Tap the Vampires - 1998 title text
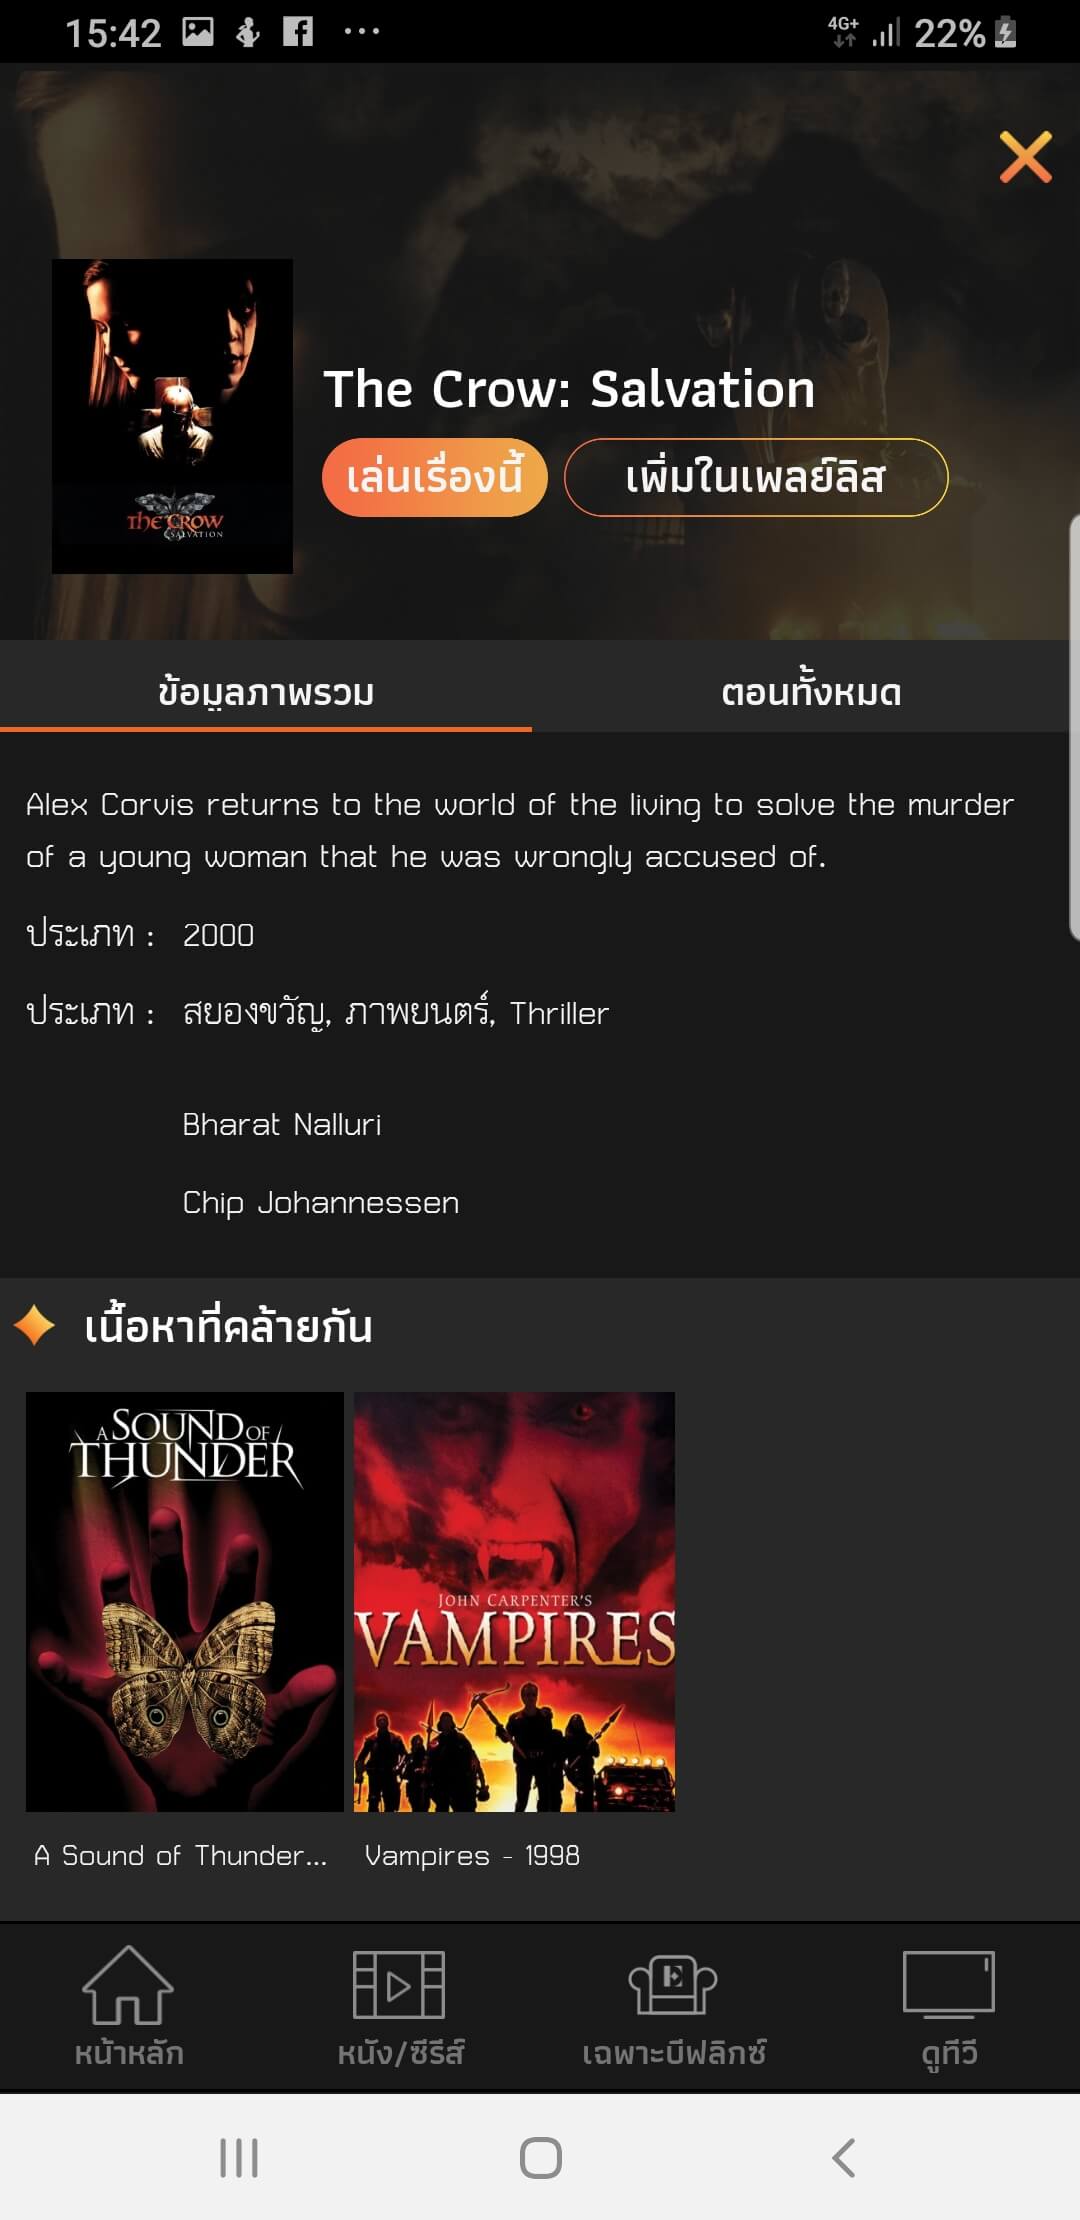1080x2220 pixels. point(472,1855)
